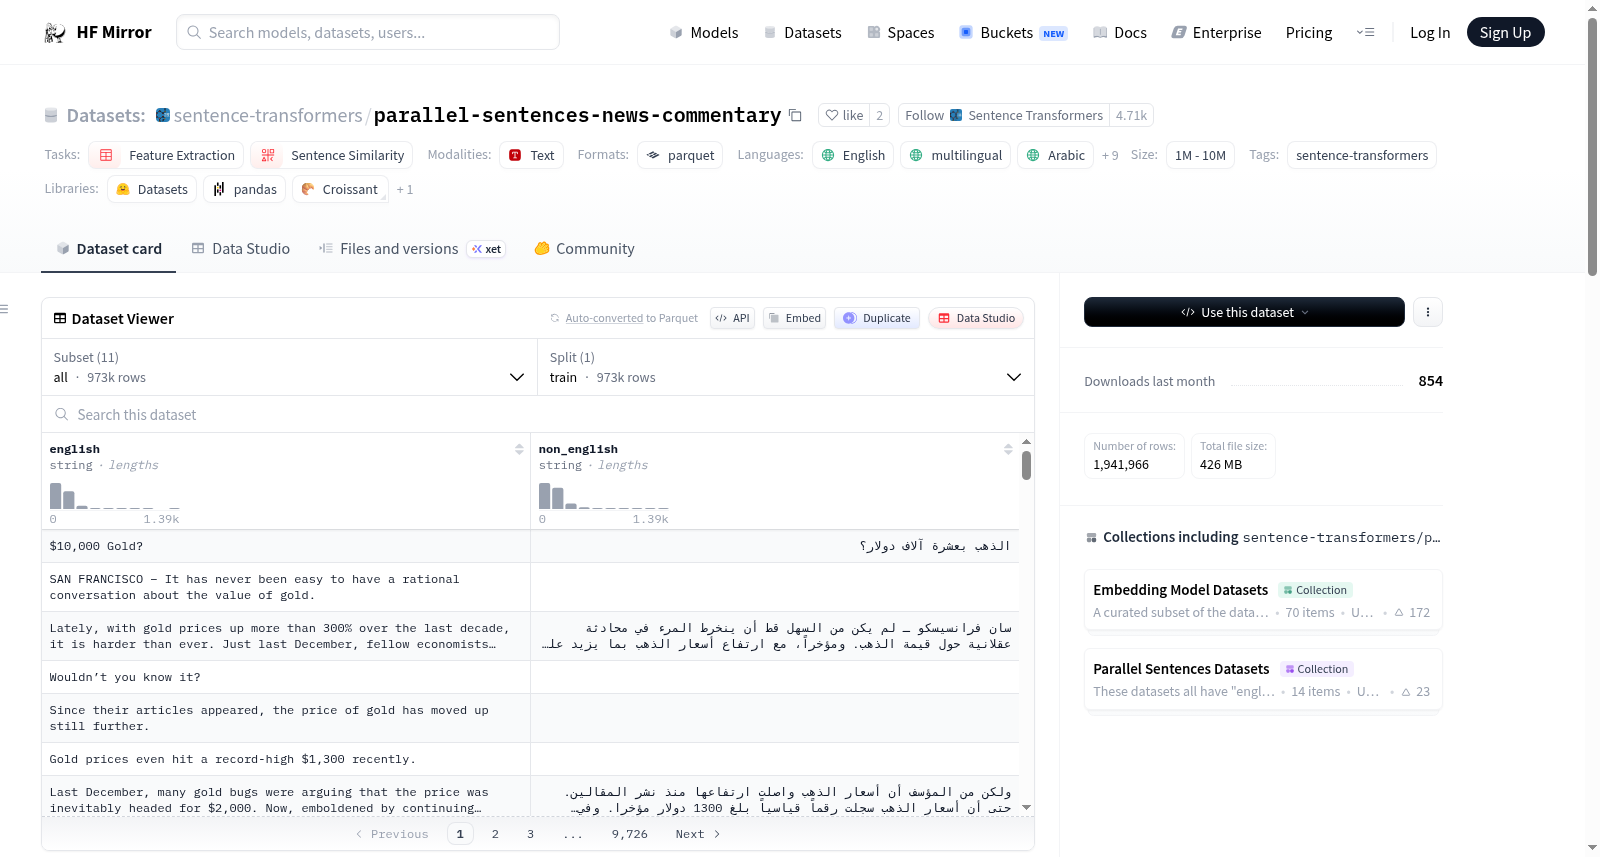This screenshot has height=857, width=1600.
Task: Click the Embed button in Dataset Viewer
Action: (x=794, y=318)
